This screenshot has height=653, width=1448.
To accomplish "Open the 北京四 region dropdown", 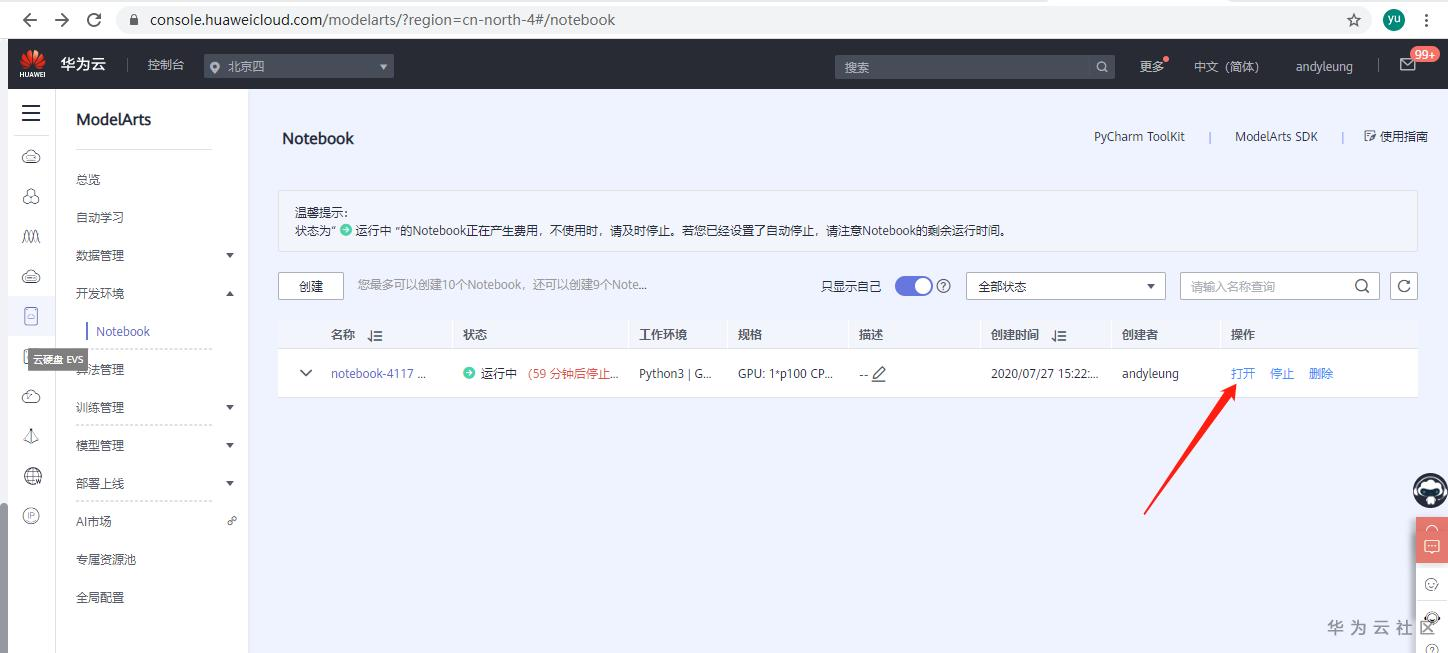I will [299, 66].
